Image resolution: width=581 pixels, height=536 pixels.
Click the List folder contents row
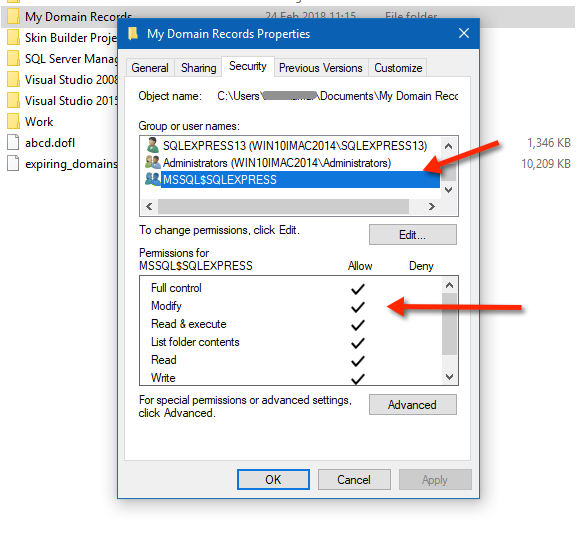coord(291,342)
